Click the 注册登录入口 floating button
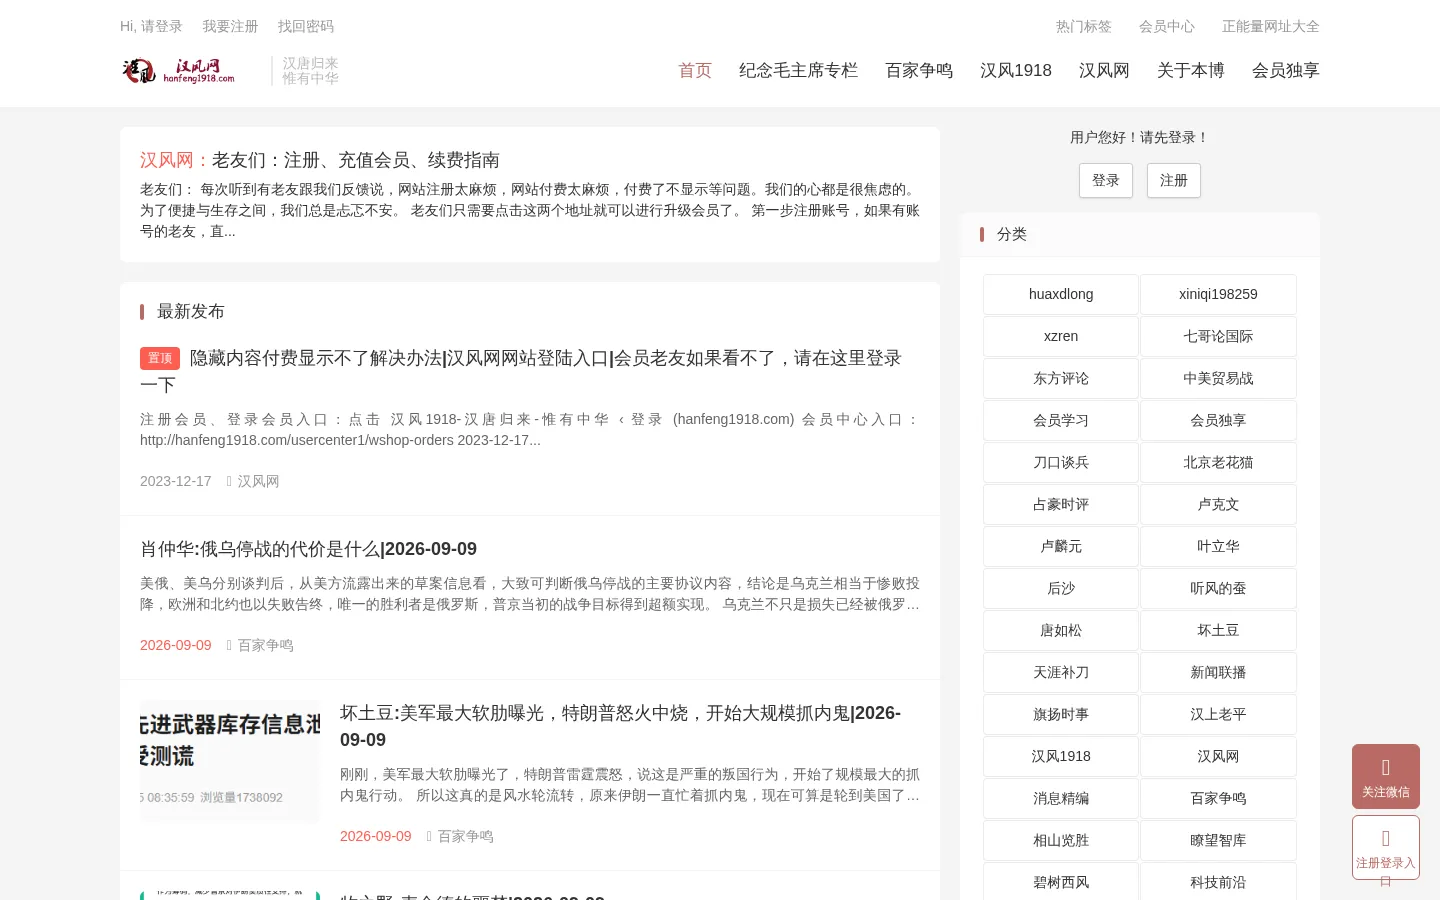This screenshot has height=900, width=1440. (x=1386, y=847)
